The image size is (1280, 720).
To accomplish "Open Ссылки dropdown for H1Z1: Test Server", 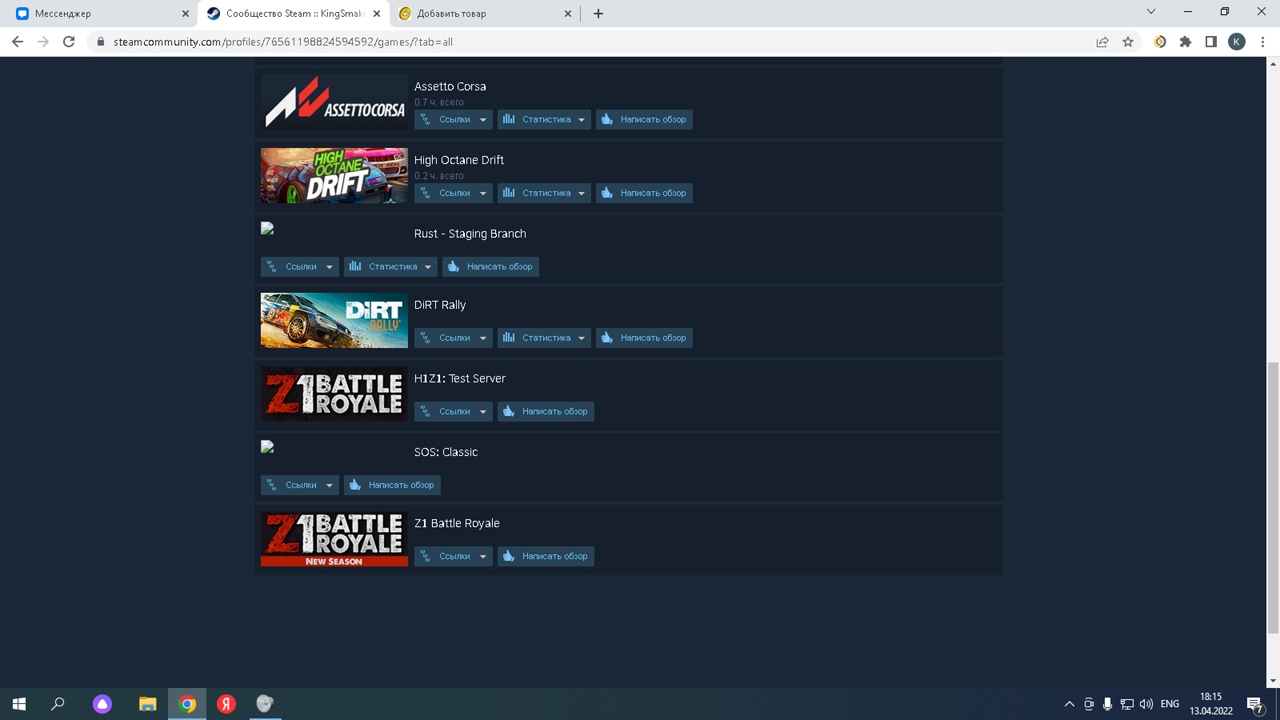I will pos(453,411).
